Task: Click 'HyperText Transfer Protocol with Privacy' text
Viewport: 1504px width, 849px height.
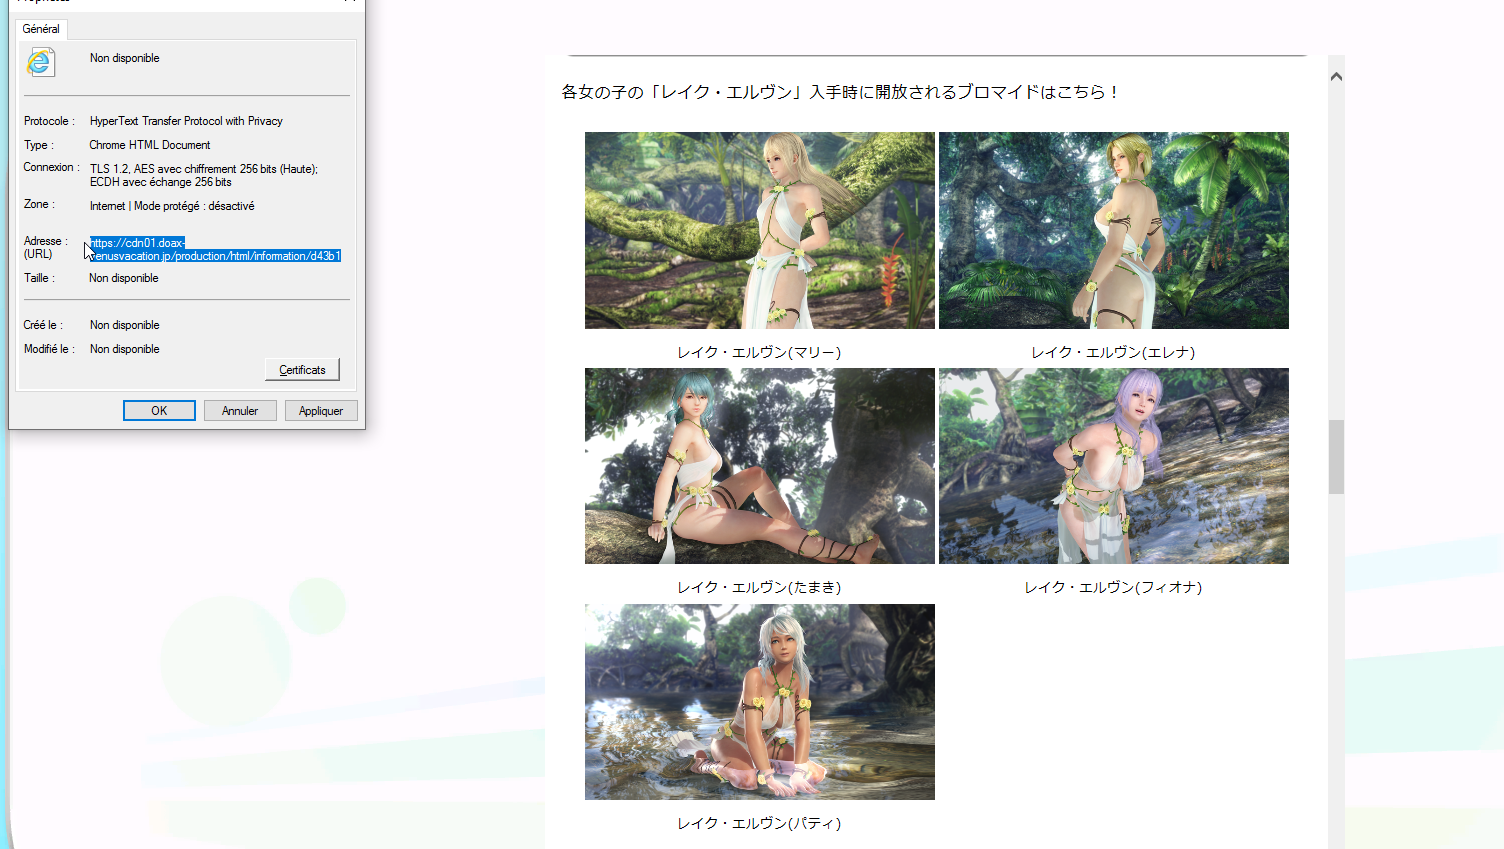Action: (x=186, y=121)
